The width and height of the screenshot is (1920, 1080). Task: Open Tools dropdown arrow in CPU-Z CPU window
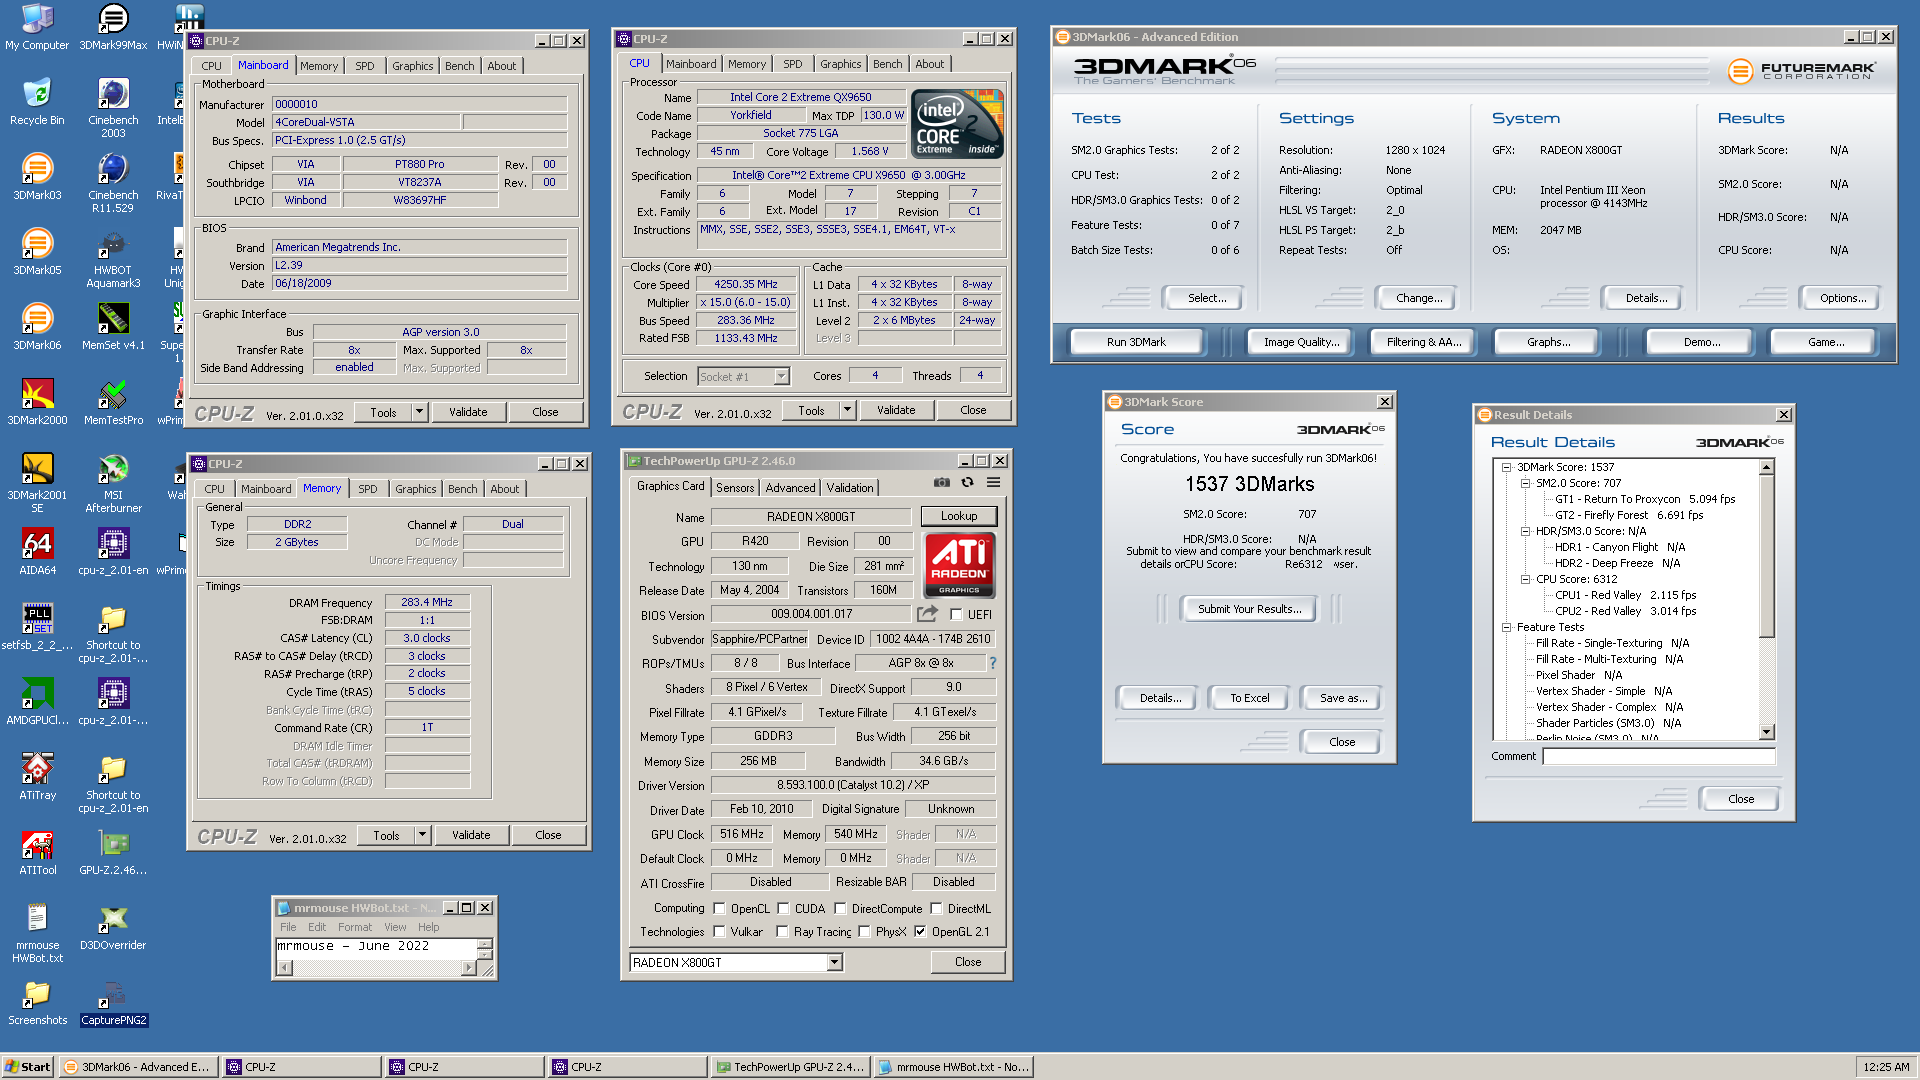[x=847, y=410]
